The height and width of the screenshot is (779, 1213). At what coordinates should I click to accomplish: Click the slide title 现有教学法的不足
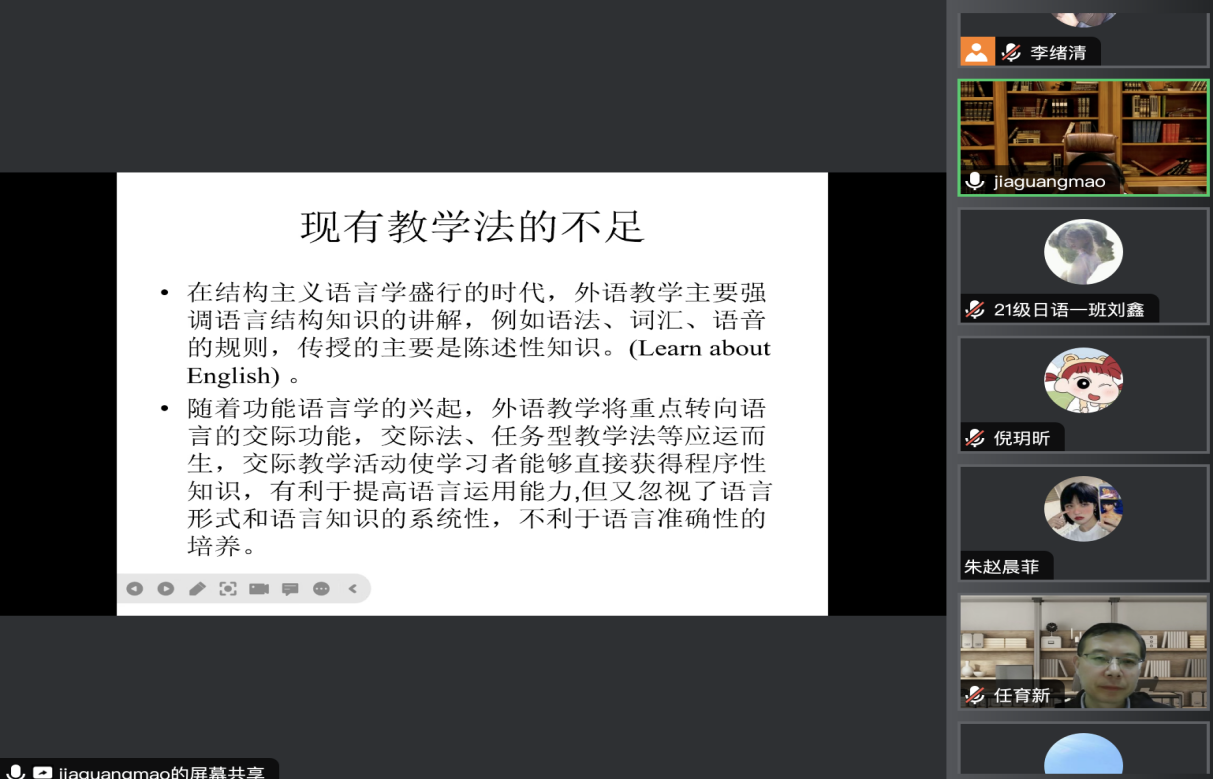pos(472,227)
